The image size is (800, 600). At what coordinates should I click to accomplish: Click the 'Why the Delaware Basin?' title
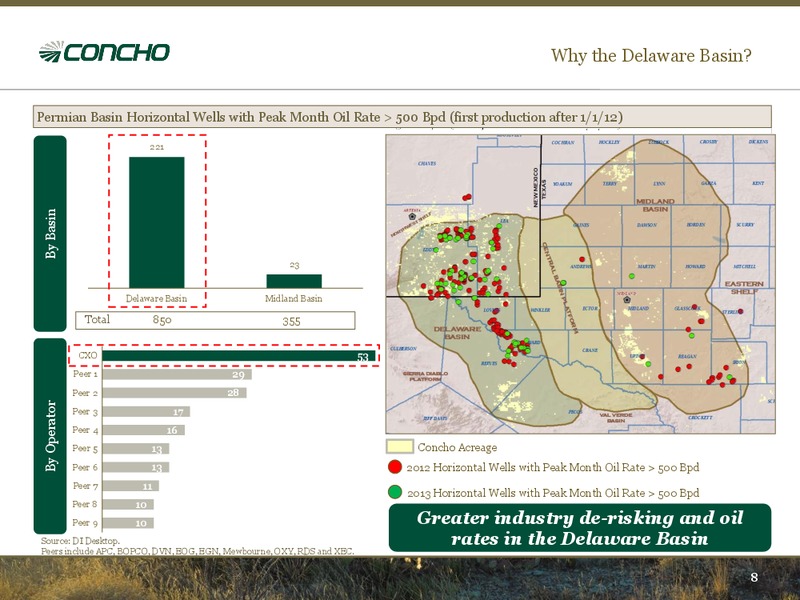pyautogui.click(x=651, y=55)
